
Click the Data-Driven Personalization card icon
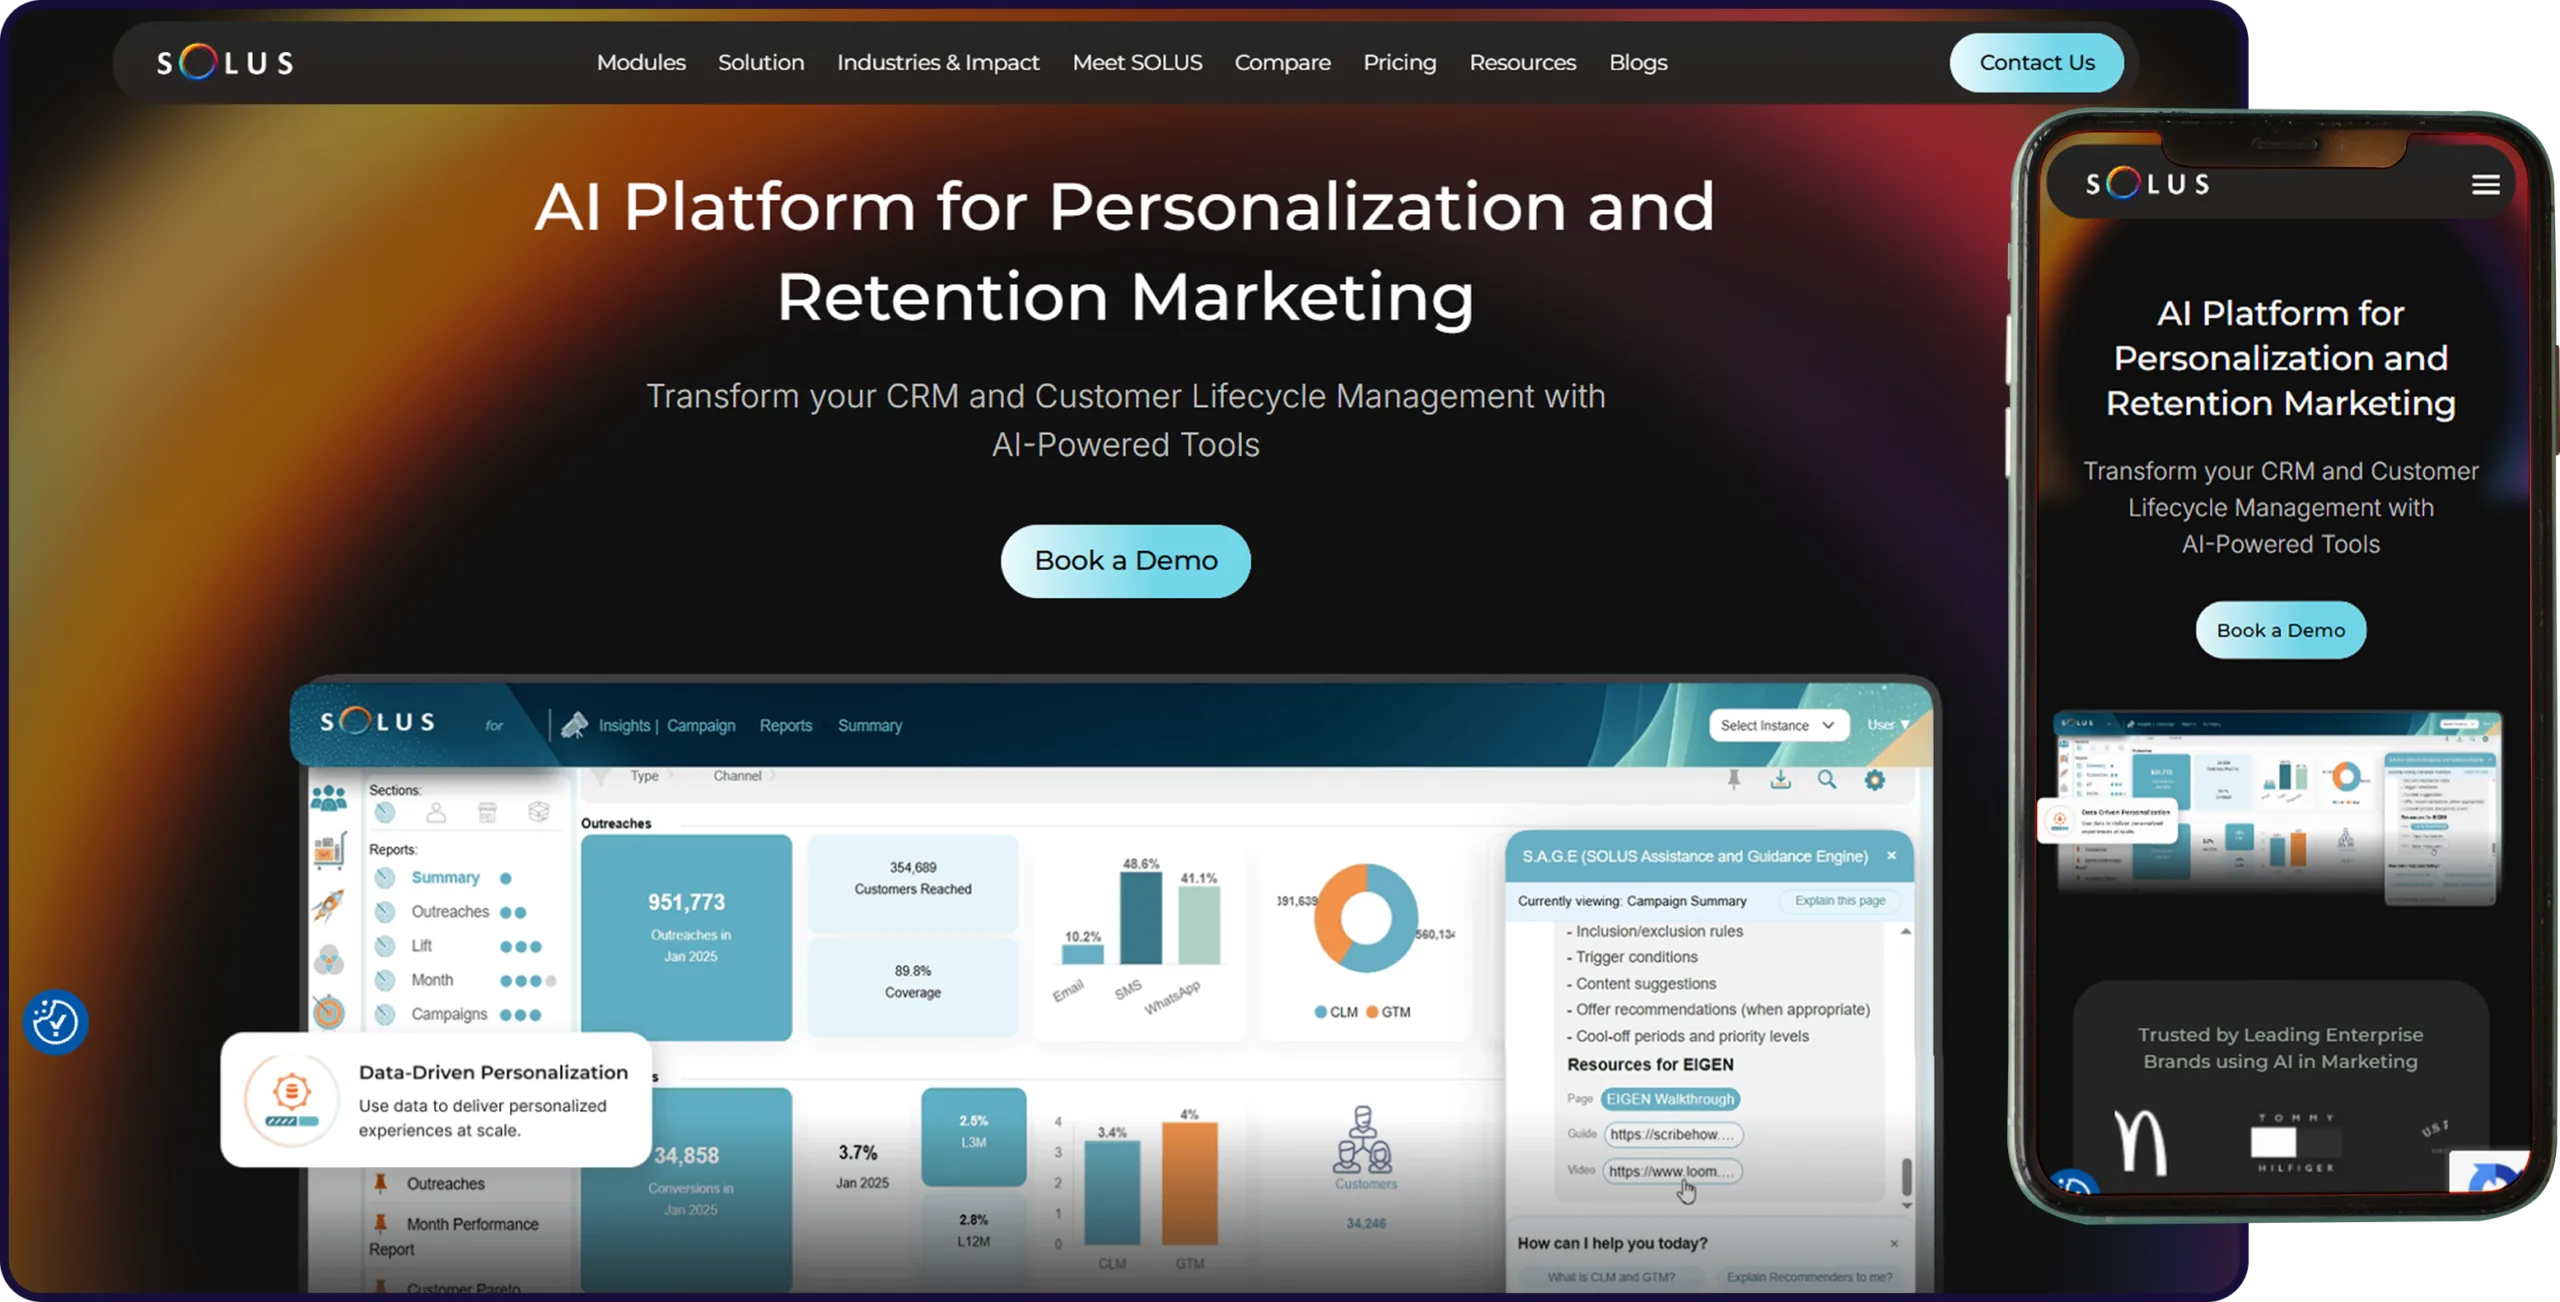[291, 1099]
